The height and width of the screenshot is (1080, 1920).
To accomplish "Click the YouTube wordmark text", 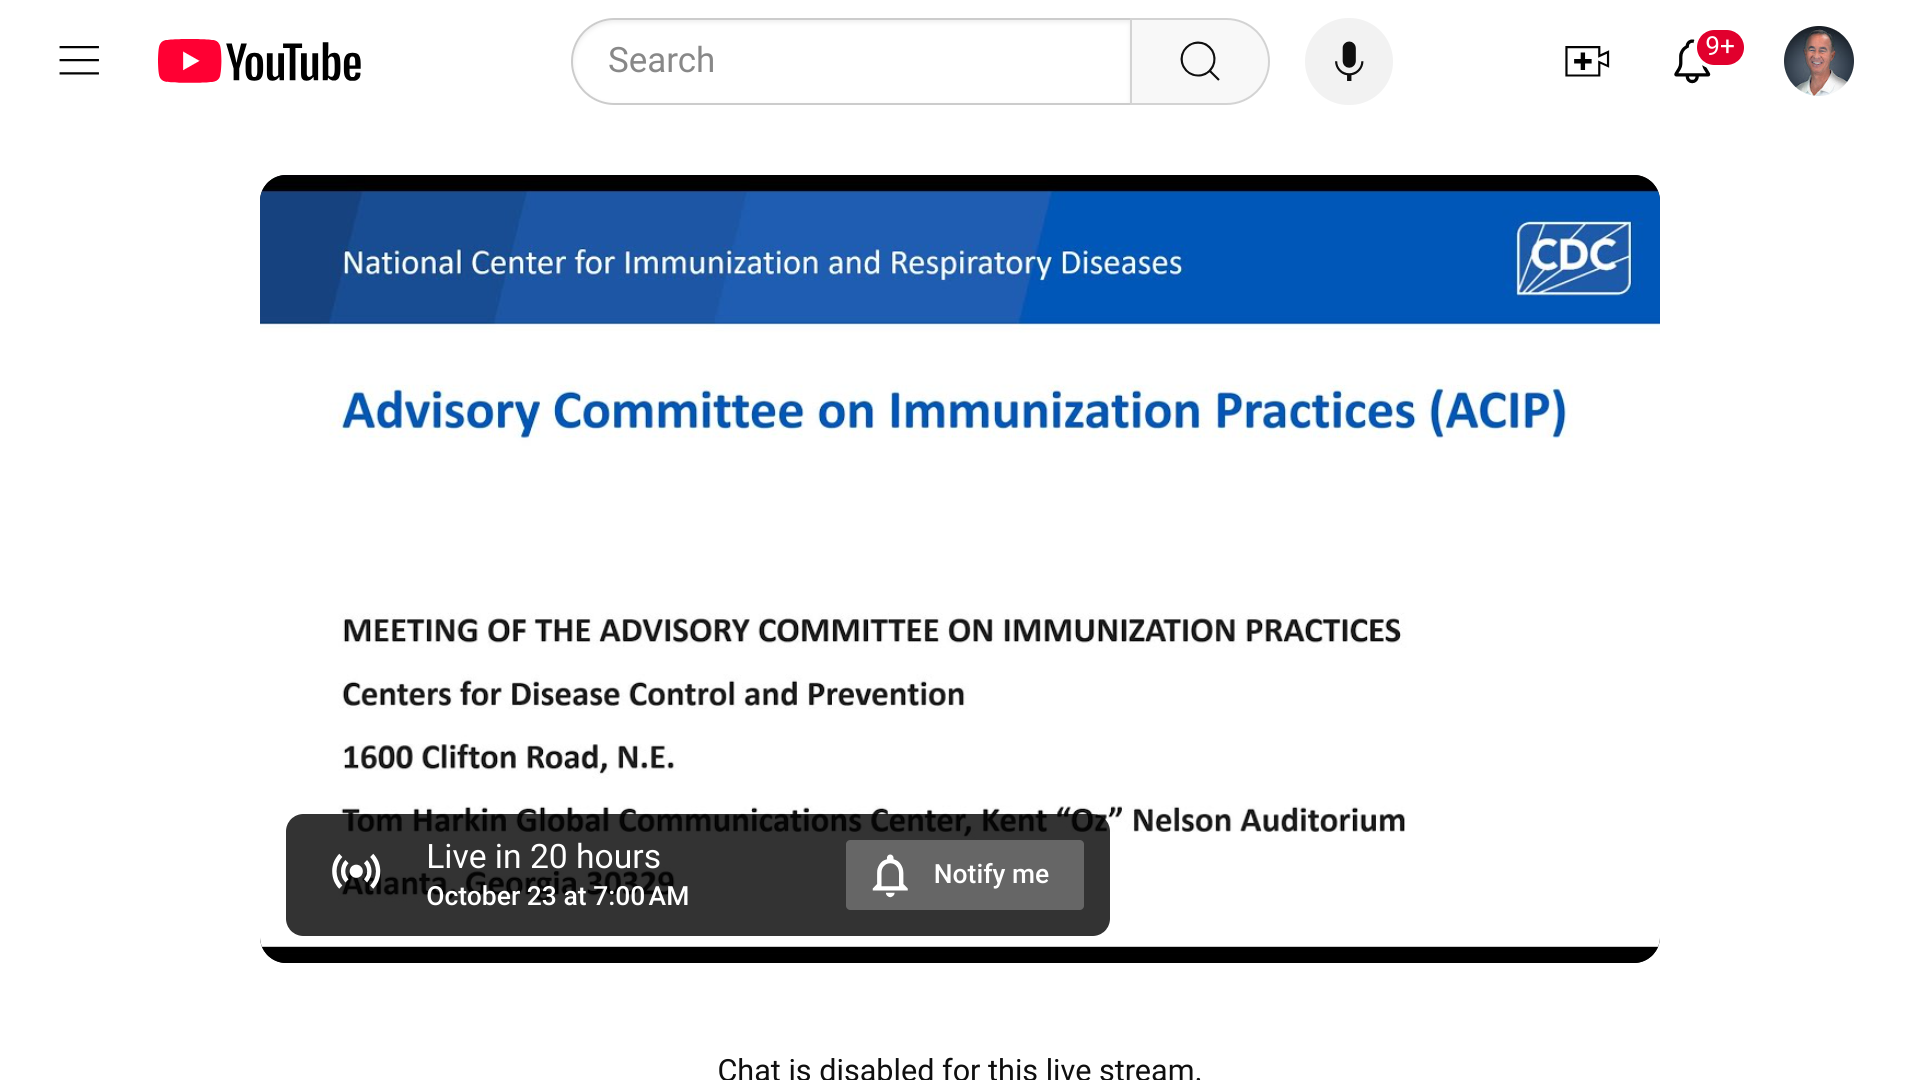I will [x=294, y=63].
